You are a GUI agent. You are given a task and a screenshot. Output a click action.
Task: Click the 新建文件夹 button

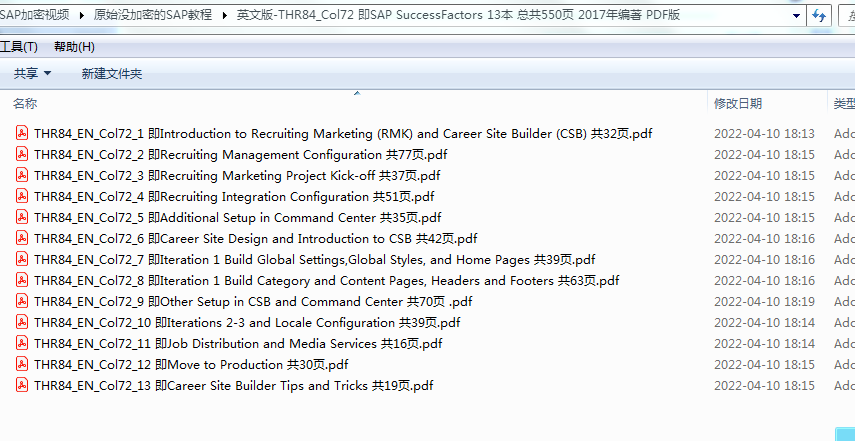[112, 74]
